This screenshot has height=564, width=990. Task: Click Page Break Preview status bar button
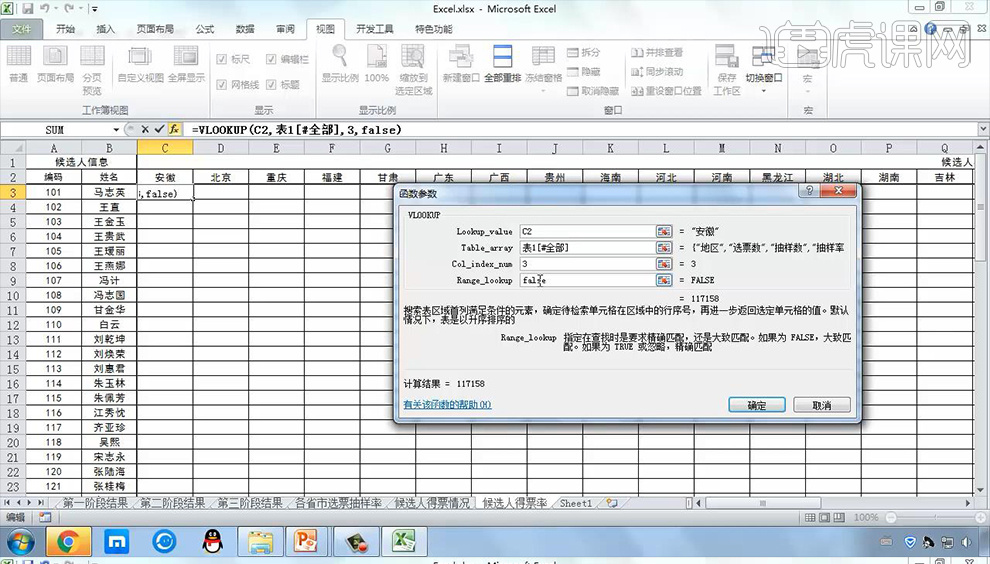(838, 517)
